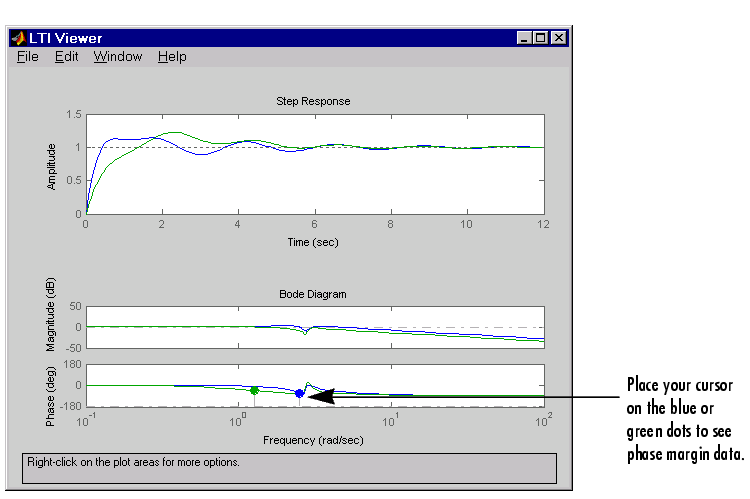The image size is (750, 499).
Task: Open the Help menu
Action: point(172,56)
